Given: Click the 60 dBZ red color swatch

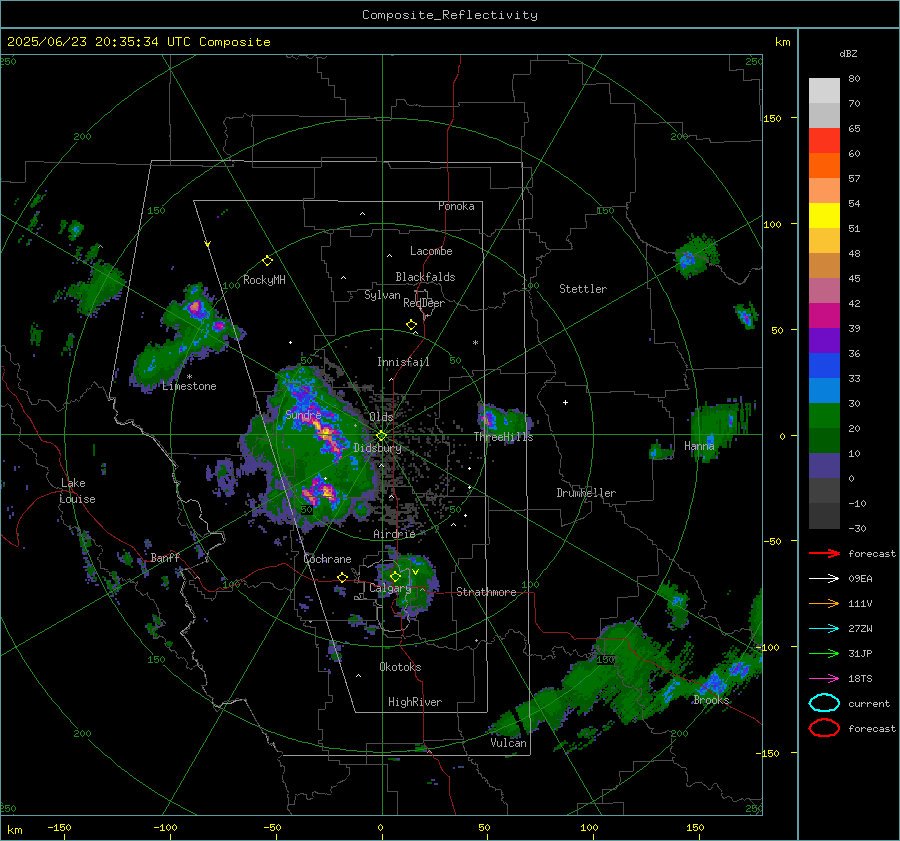Looking at the screenshot, I should tap(824, 141).
